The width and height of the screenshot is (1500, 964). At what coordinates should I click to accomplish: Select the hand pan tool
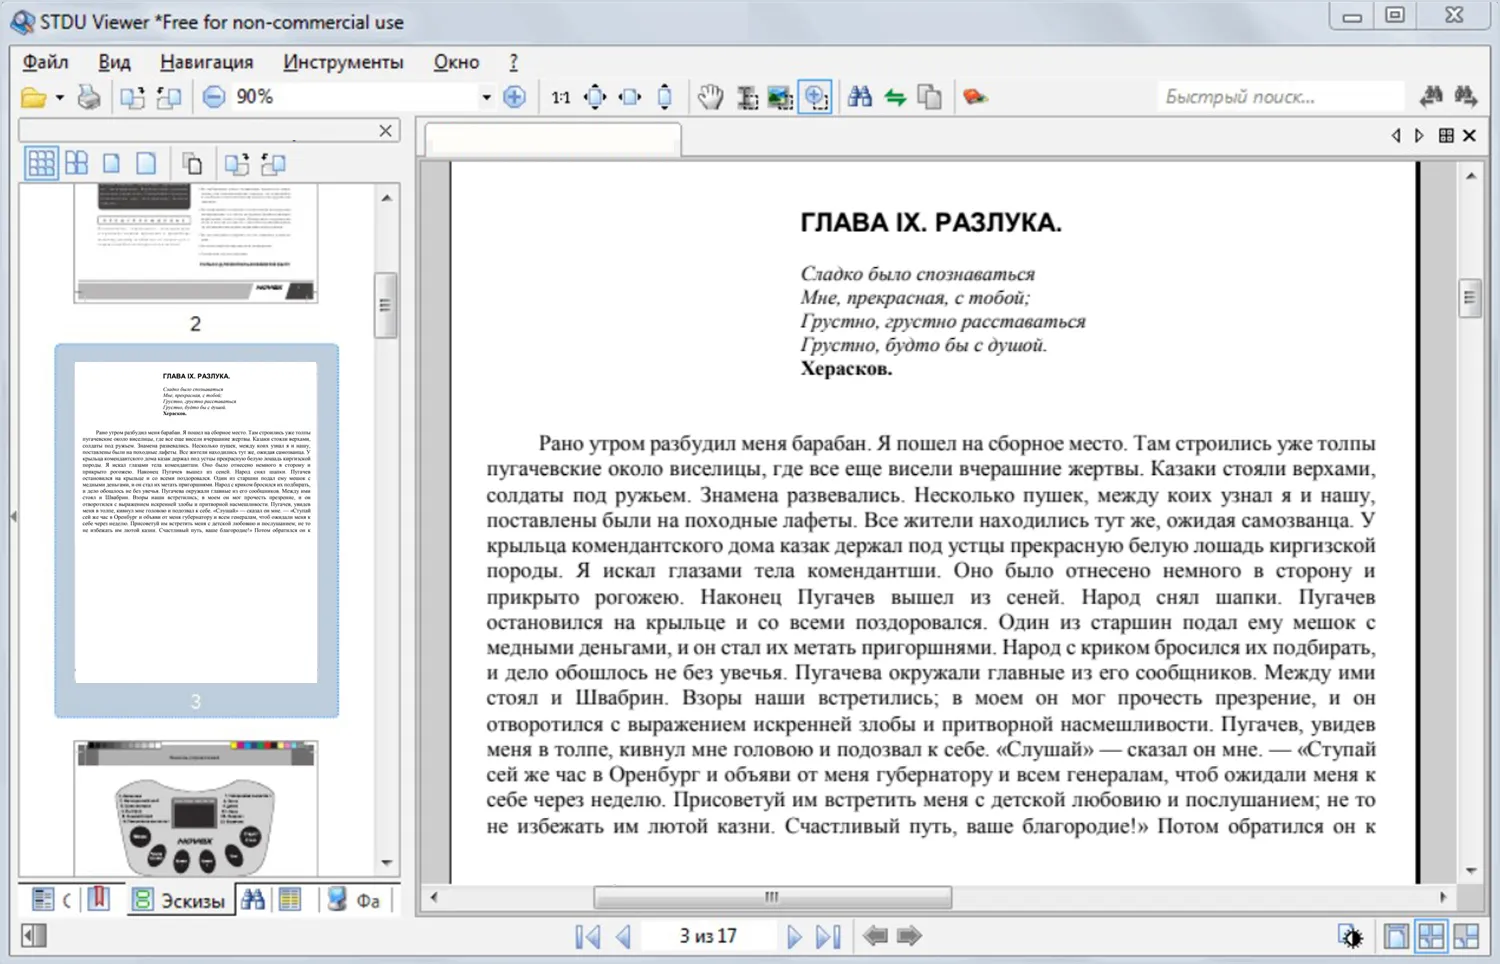tap(710, 97)
